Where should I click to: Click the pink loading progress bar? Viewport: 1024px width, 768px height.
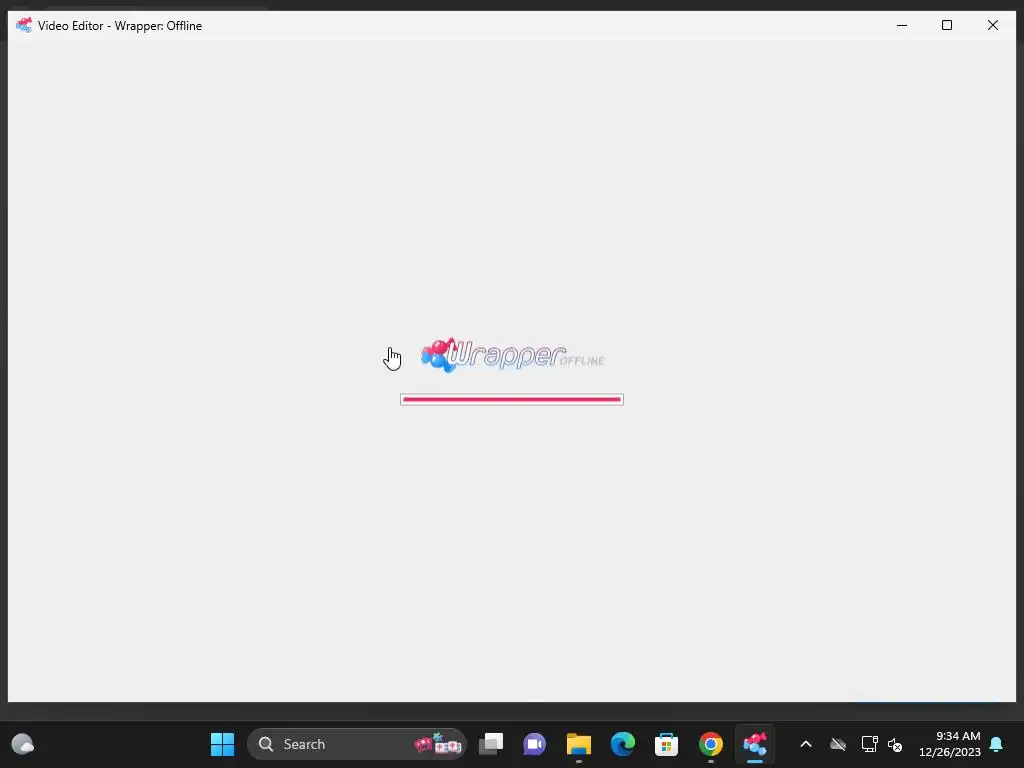click(512, 399)
